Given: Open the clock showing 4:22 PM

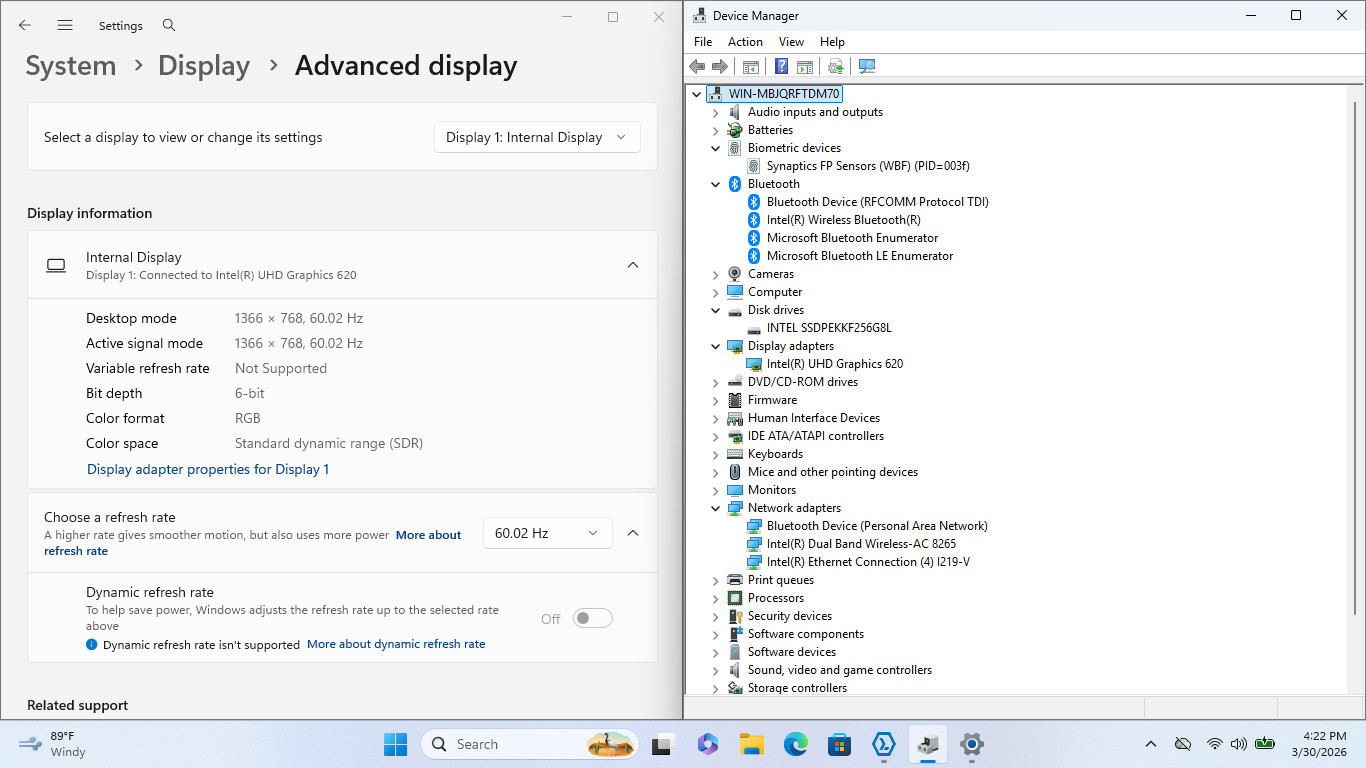Looking at the screenshot, I should click(x=1319, y=744).
